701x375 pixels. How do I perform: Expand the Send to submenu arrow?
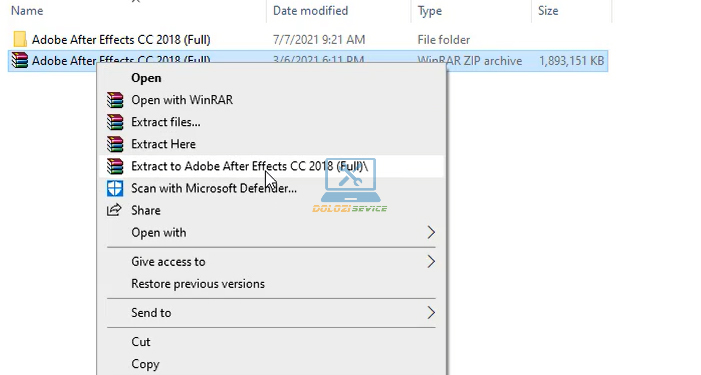(x=431, y=313)
